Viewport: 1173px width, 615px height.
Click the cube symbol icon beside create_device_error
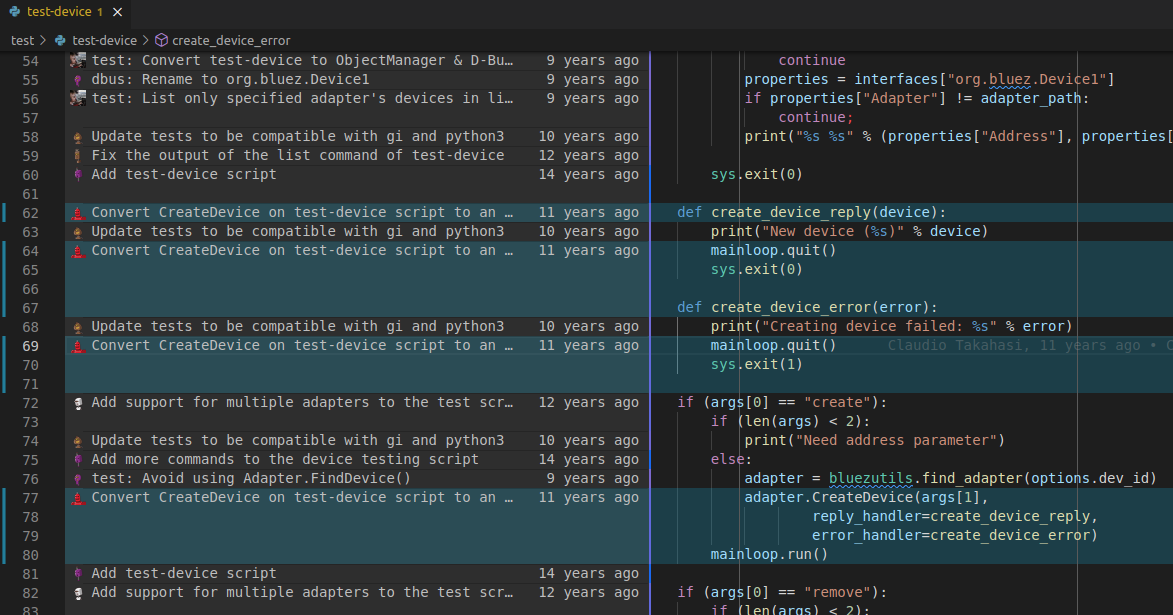tap(162, 40)
